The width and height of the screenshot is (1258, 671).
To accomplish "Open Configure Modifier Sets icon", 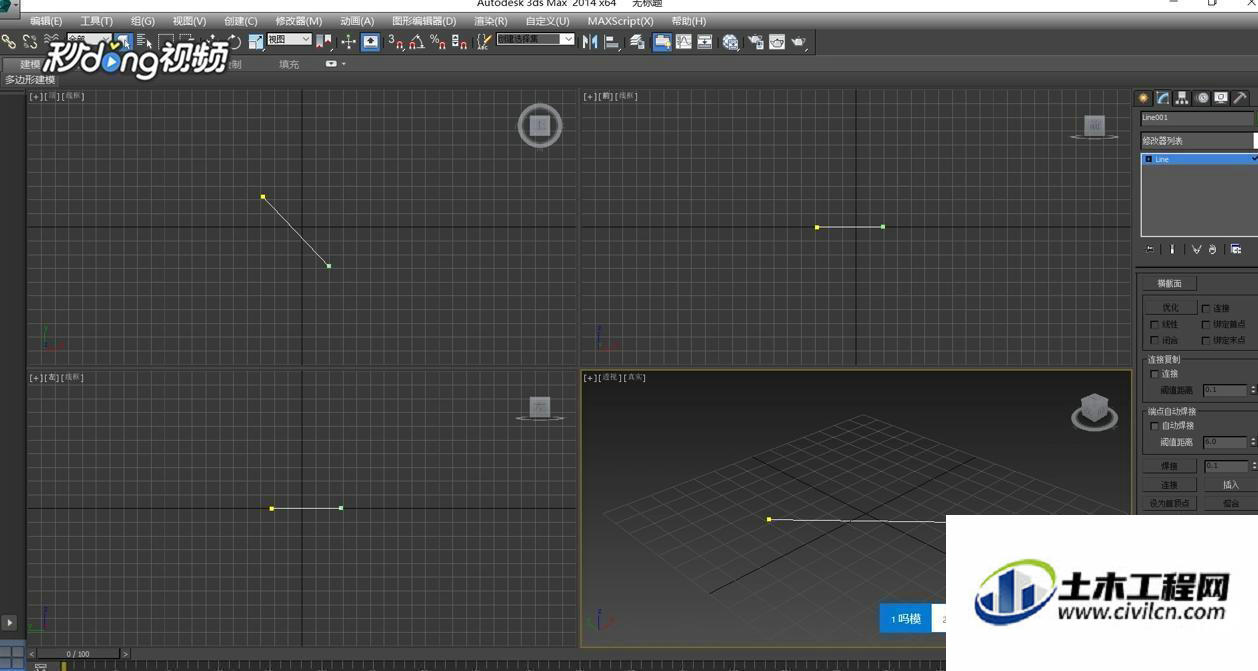I will coord(1236,249).
